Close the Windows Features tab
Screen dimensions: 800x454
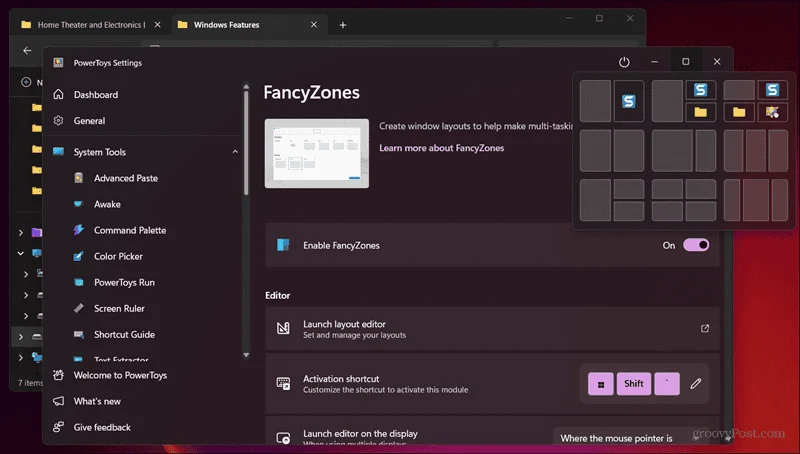pyautogui.click(x=314, y=24)
